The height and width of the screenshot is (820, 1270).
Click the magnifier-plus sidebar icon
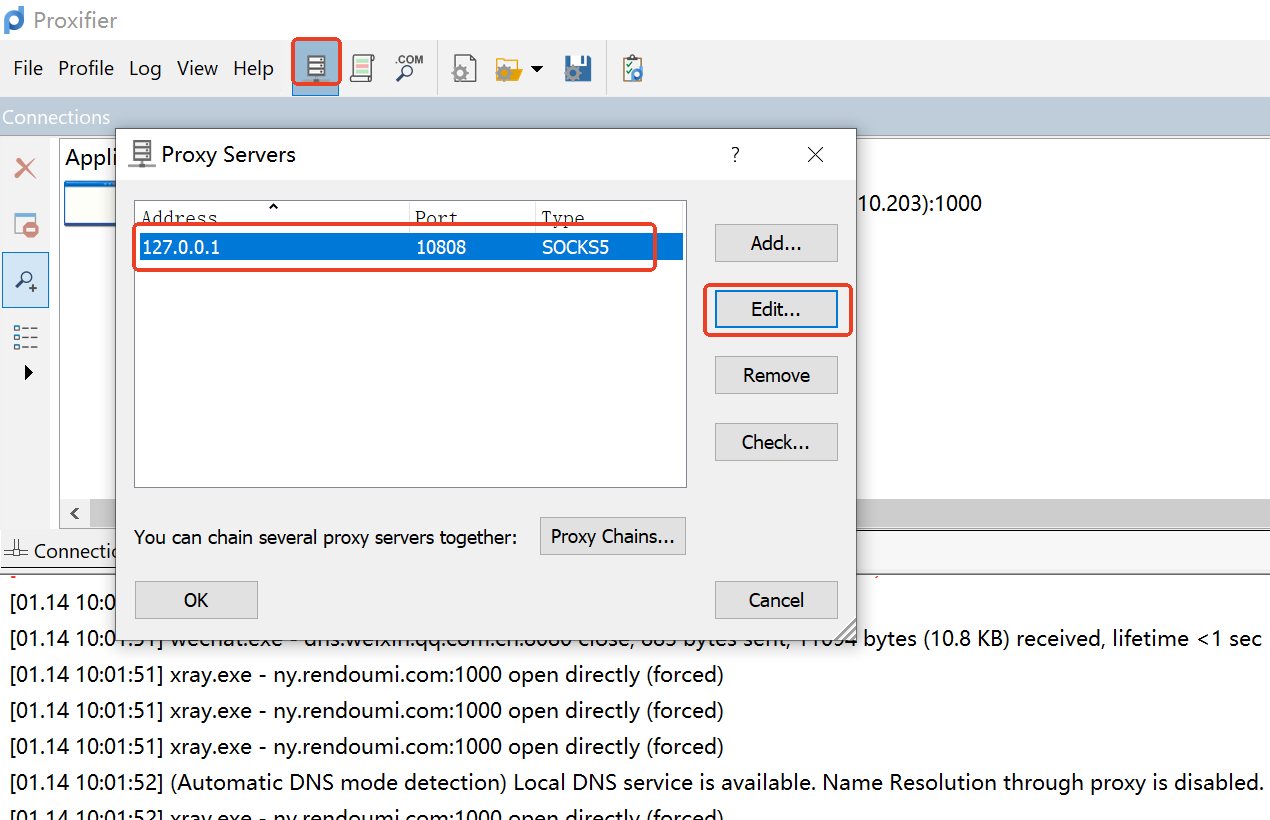[25, 280]
